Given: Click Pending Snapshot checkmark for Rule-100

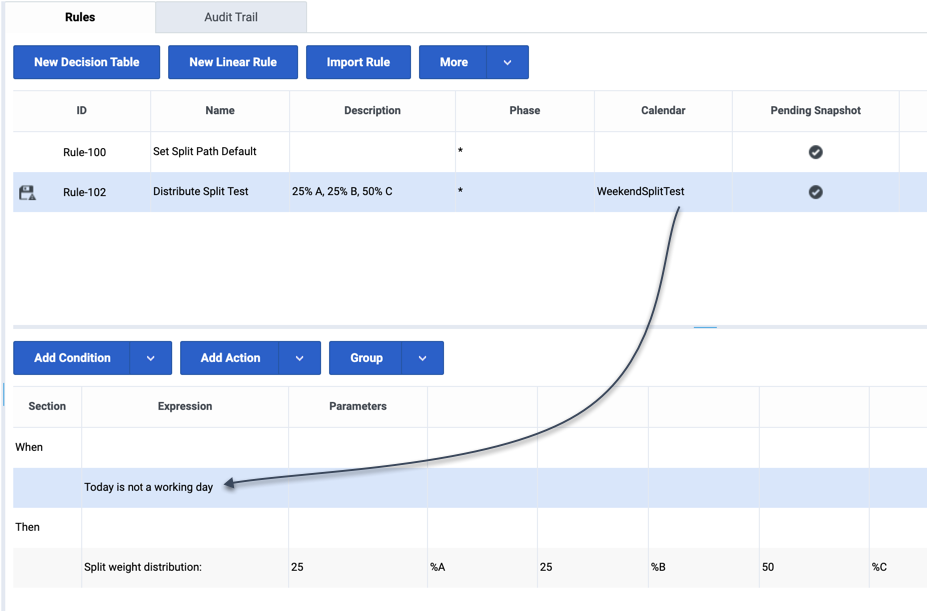Looking at the screenshot, I should coord(815,152).
